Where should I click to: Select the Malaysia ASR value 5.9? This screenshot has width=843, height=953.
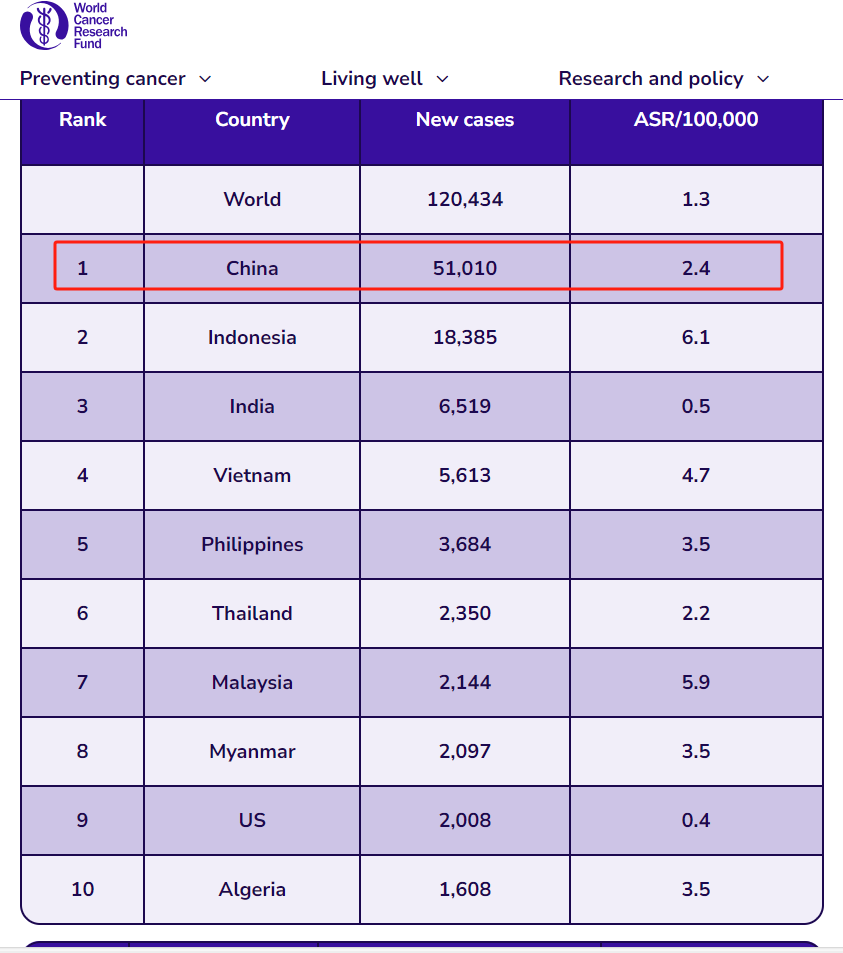696,682
